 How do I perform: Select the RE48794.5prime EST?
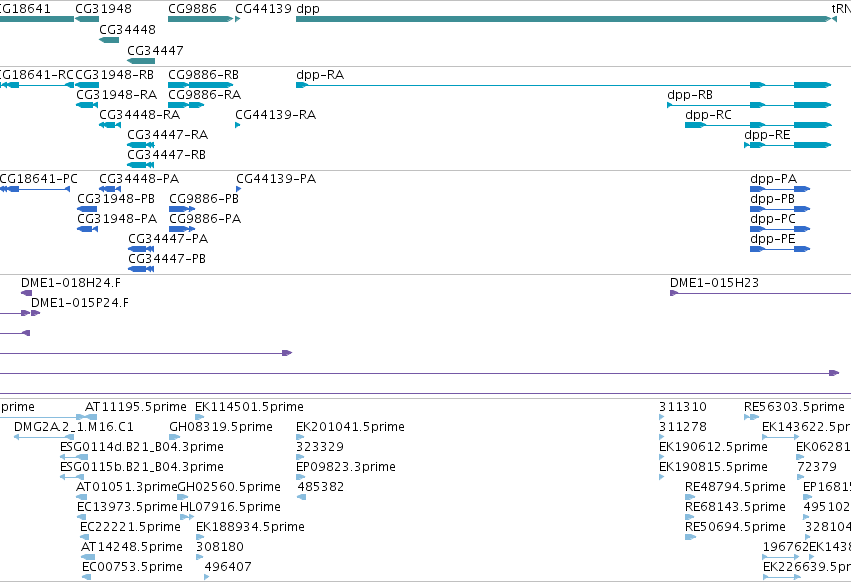click(x=690, y=497)
